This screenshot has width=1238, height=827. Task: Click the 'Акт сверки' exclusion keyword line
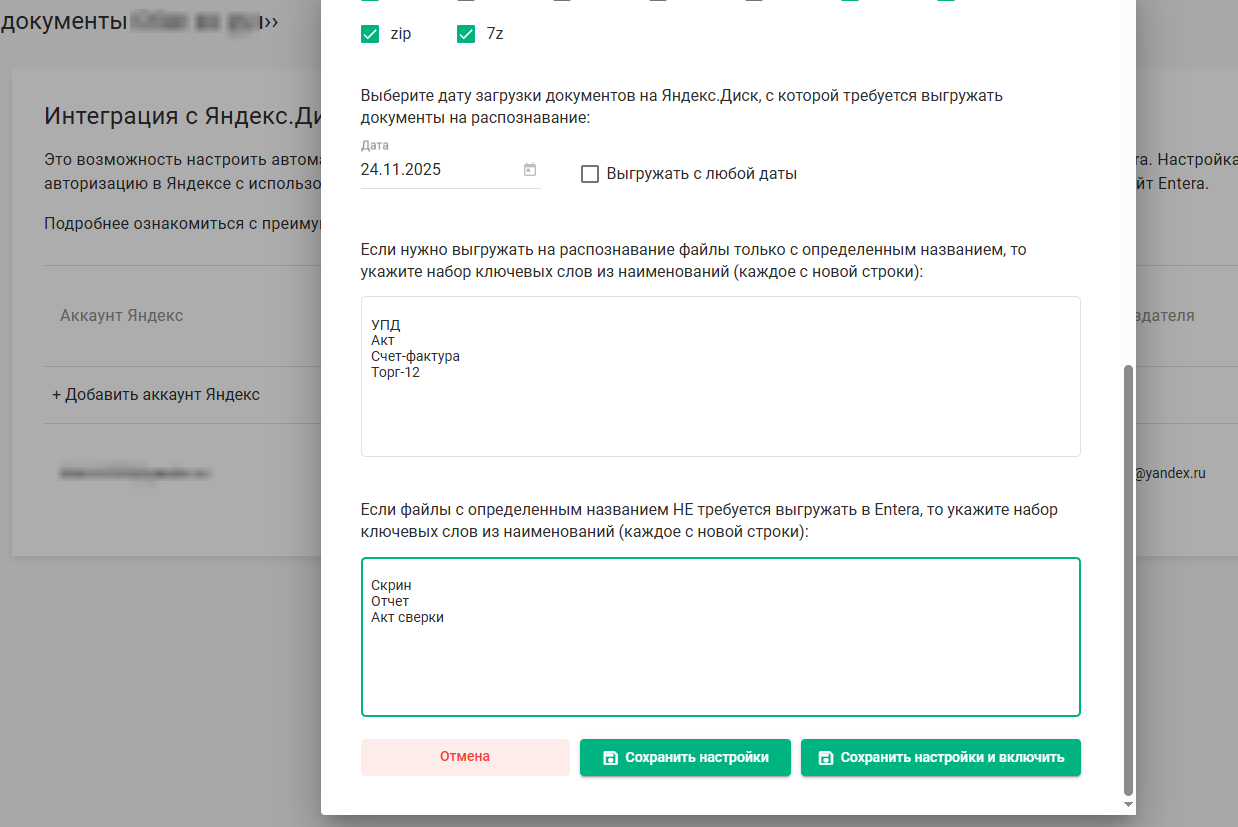[407, 617]
